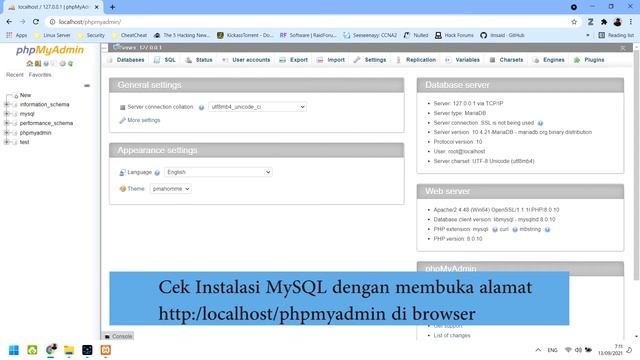The width and height of the screenshot is (640, 360).
Task: Open XAMPP orange icon on taskbar
Action: pyautogui.click(x=105, y=350)
